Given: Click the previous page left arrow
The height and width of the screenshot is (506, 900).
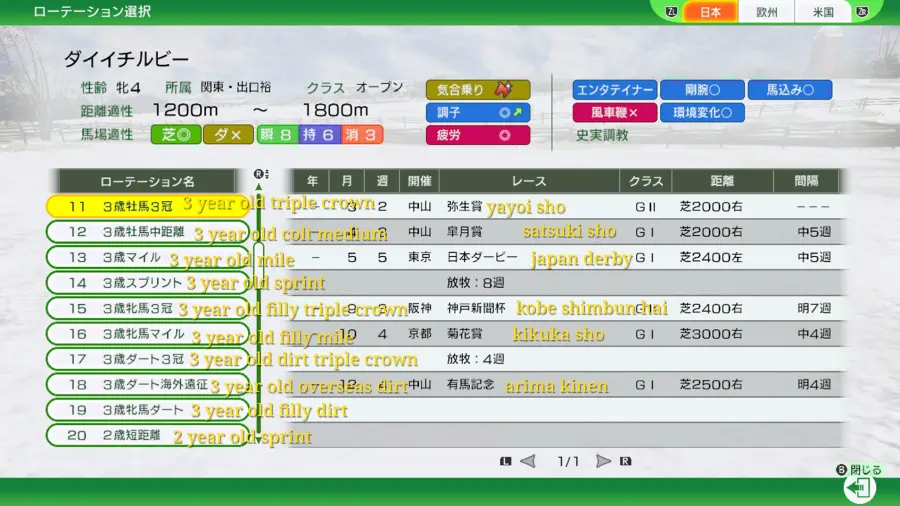Looking at the screenshot, I should coord(528,461).
